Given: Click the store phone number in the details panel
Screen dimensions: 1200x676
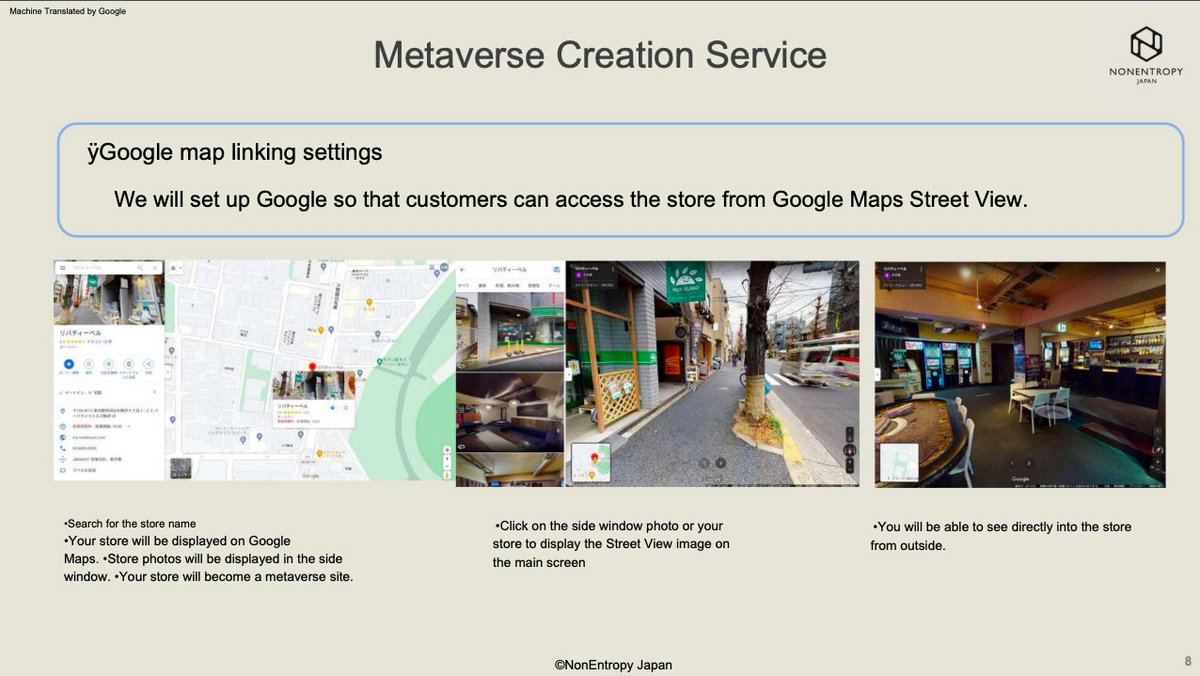Looking at the screenshot, I should [x=84, y=448].
